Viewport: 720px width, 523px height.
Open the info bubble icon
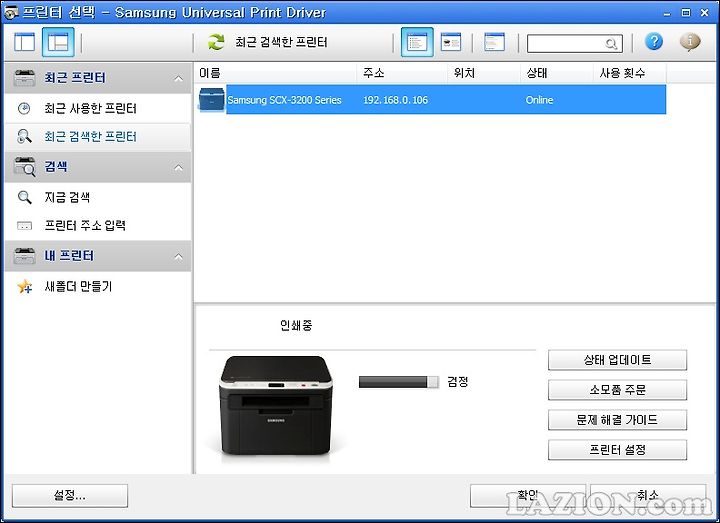click(690, 42)
